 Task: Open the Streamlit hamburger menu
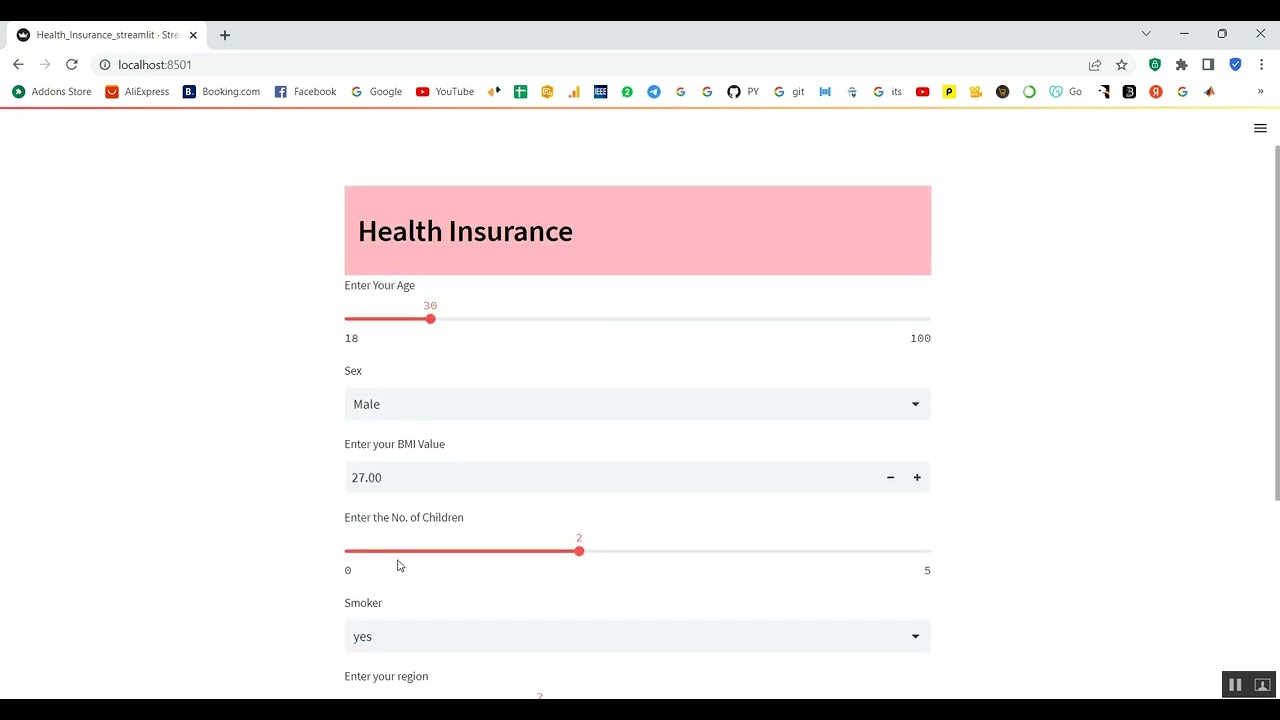click(x=1260, y=128)
